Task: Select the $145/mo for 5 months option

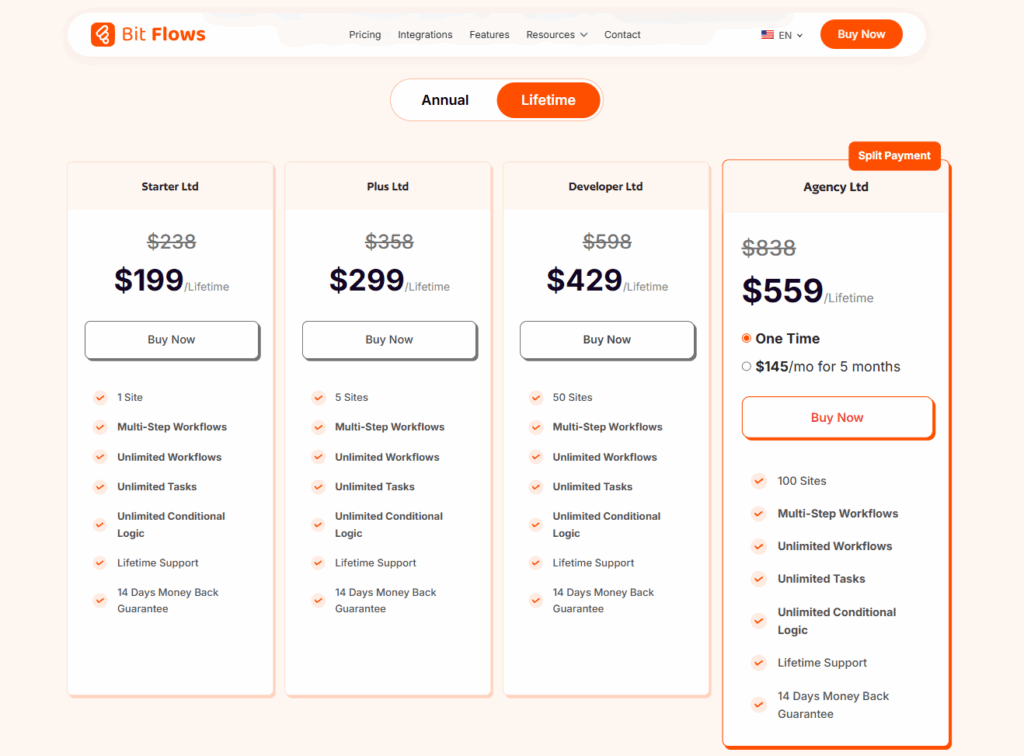Action: pos(746,366)
